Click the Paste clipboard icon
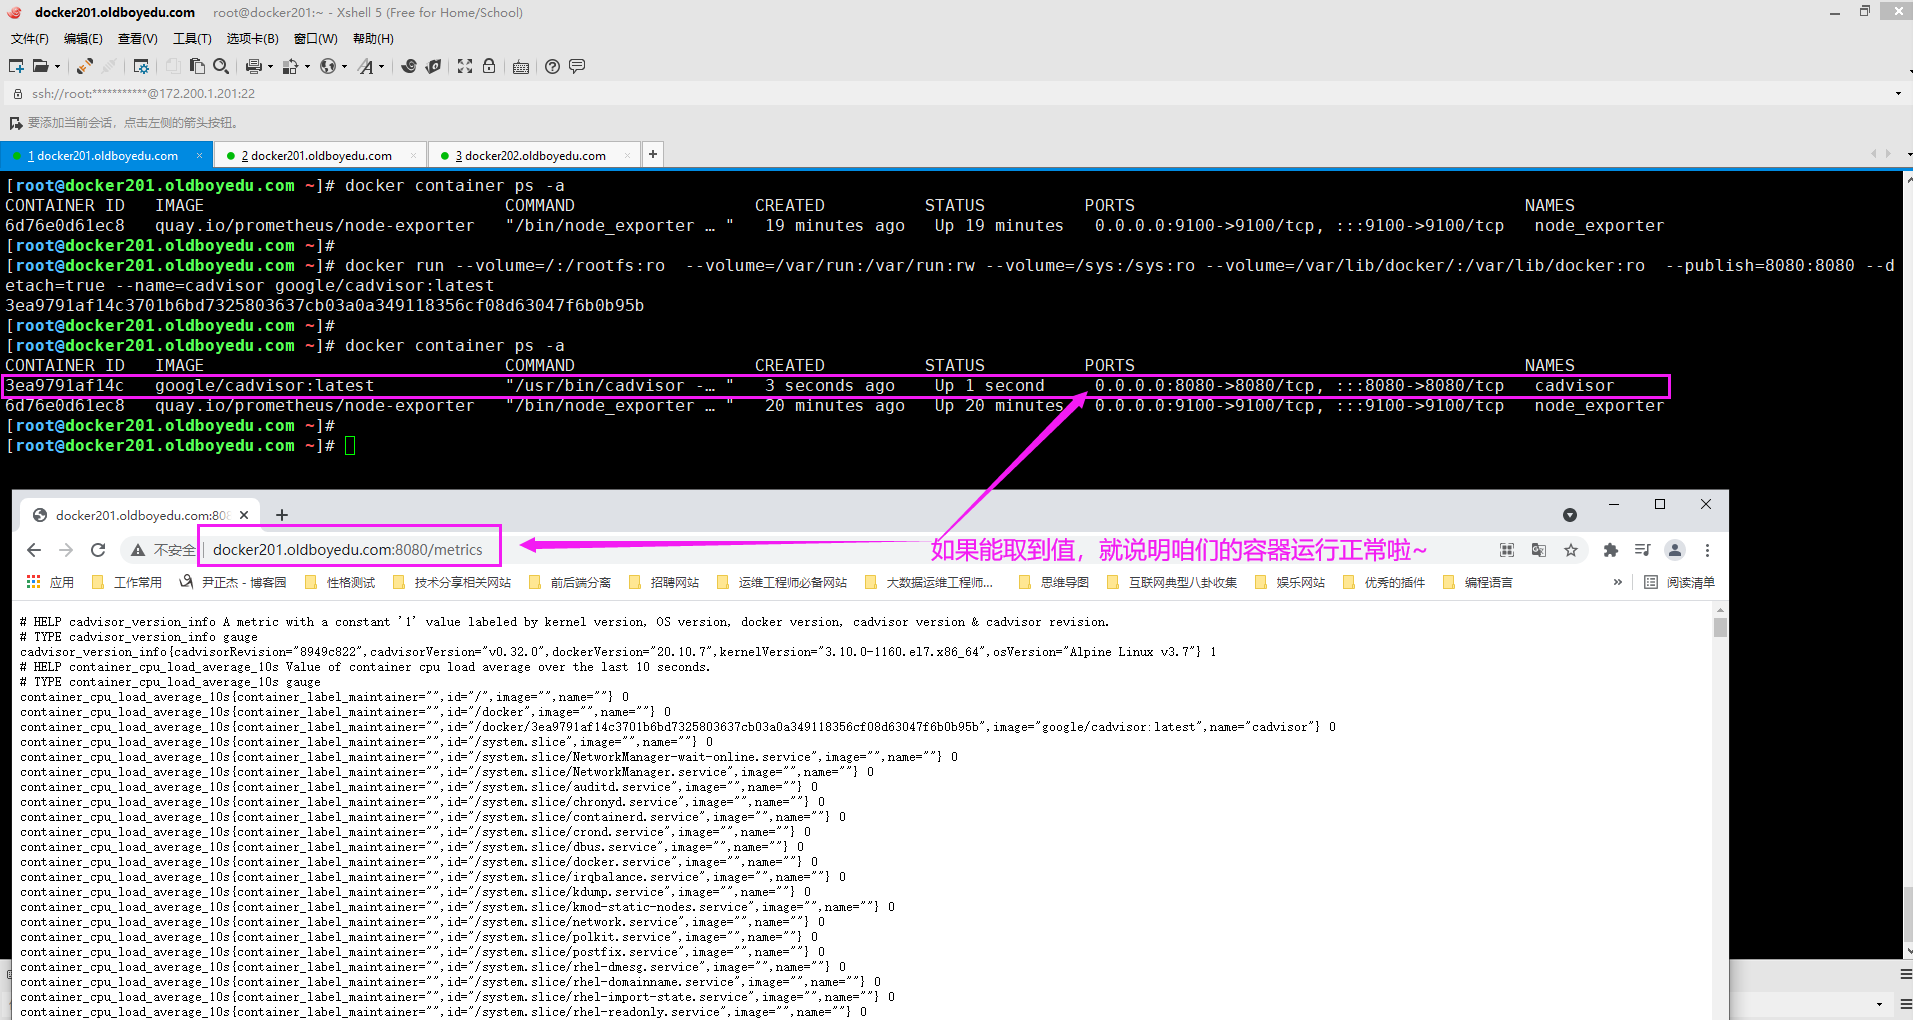Screen dimensions: 1913x1020 click(197, 66)
